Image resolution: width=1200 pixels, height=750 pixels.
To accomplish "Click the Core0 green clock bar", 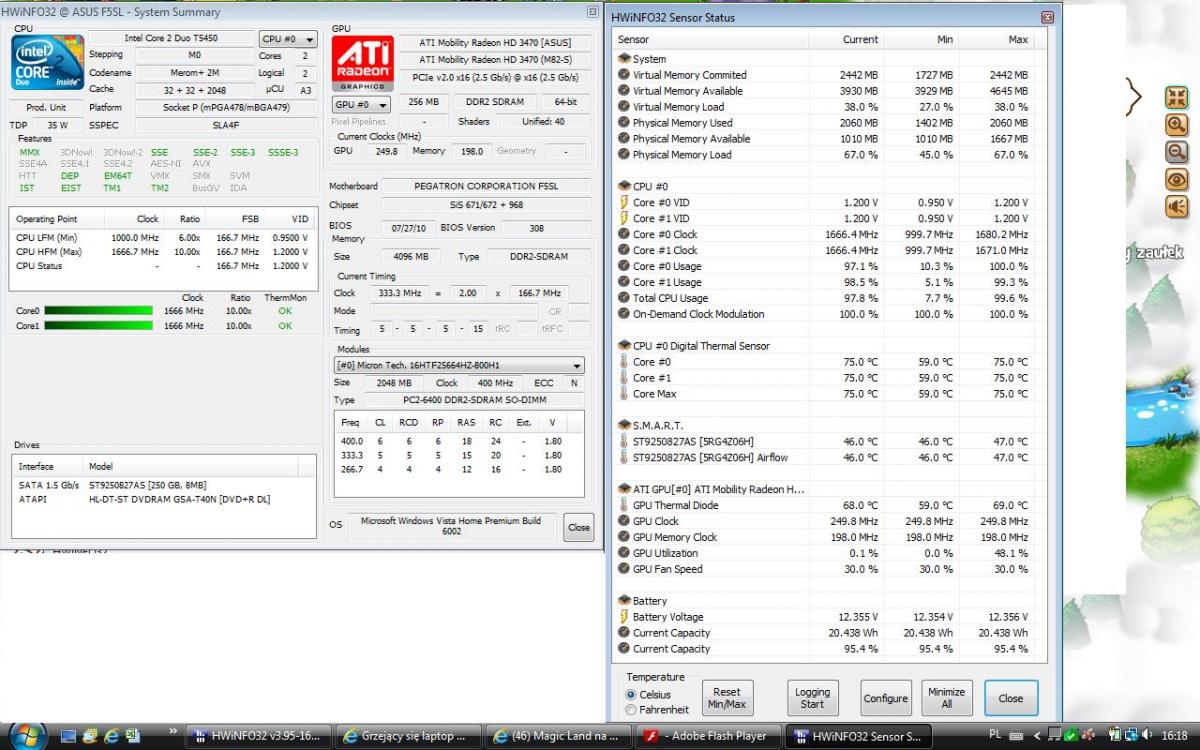I will click(99, 311).
